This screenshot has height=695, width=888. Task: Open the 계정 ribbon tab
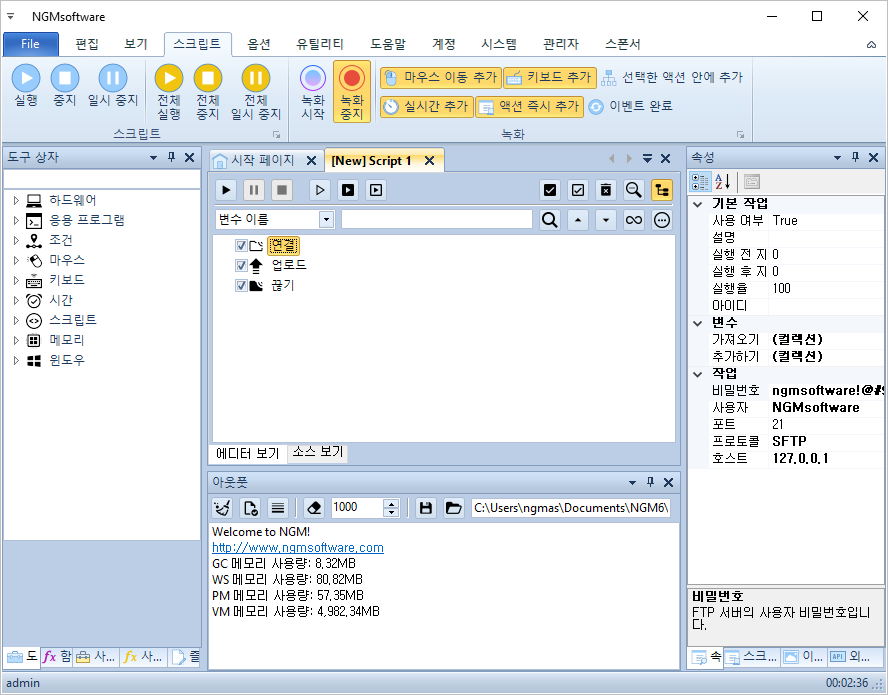pos(444,44)
